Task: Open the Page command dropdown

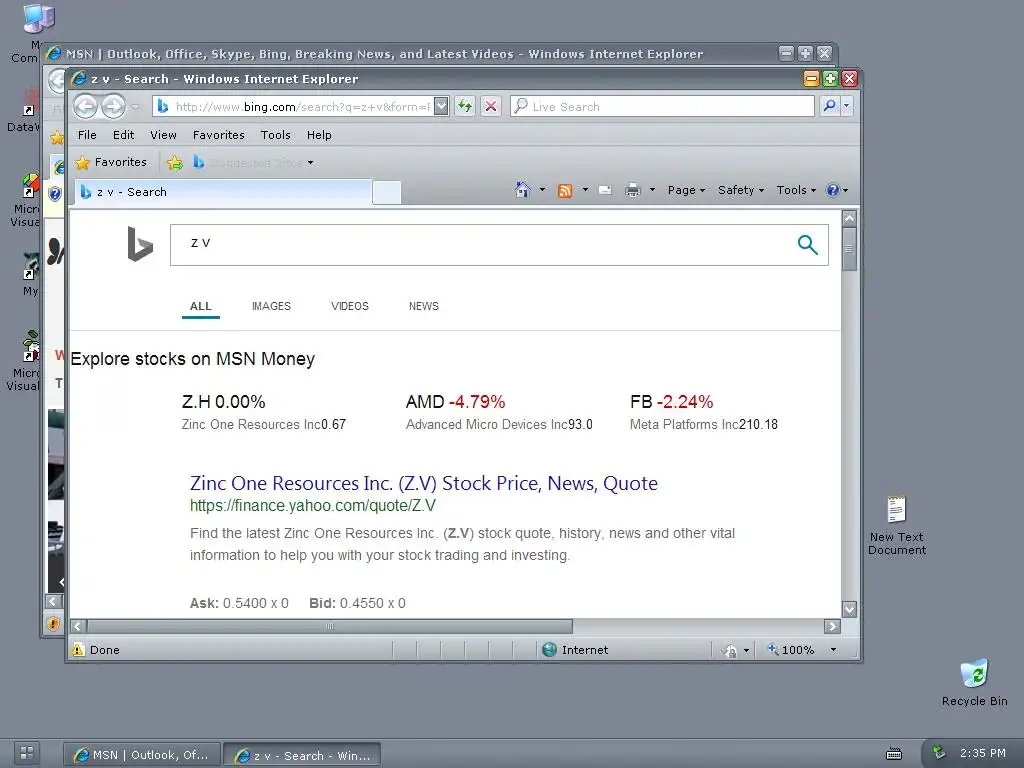Action: (686, 190)
